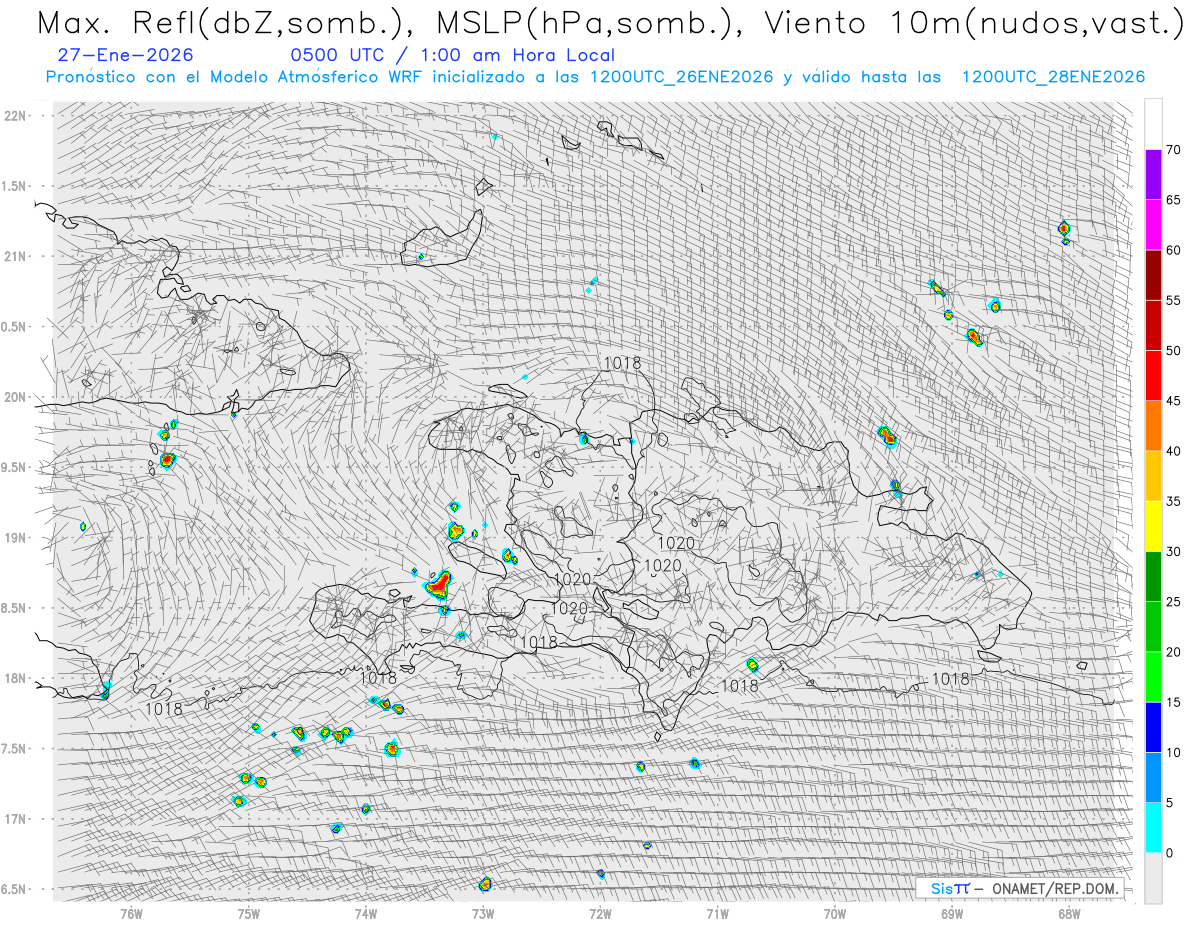Click the '9.5N' latitude label
Viewport: 1200px width, 927px height.
click(15, 468)
